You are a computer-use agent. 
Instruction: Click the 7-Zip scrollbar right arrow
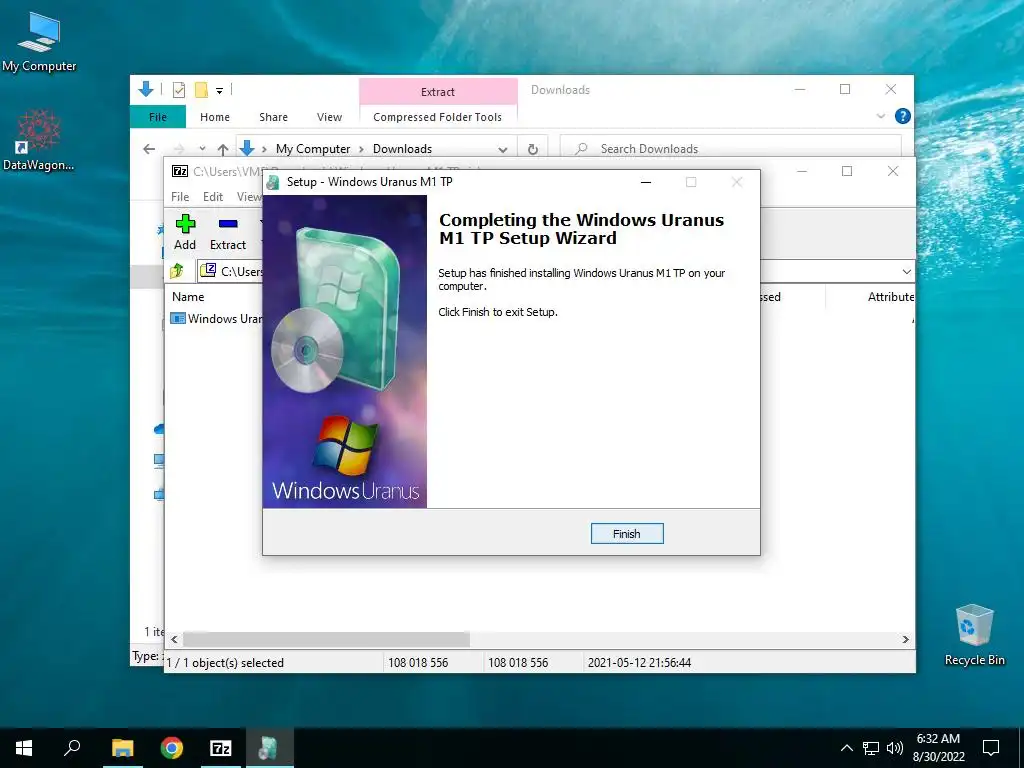pos(905,639)
